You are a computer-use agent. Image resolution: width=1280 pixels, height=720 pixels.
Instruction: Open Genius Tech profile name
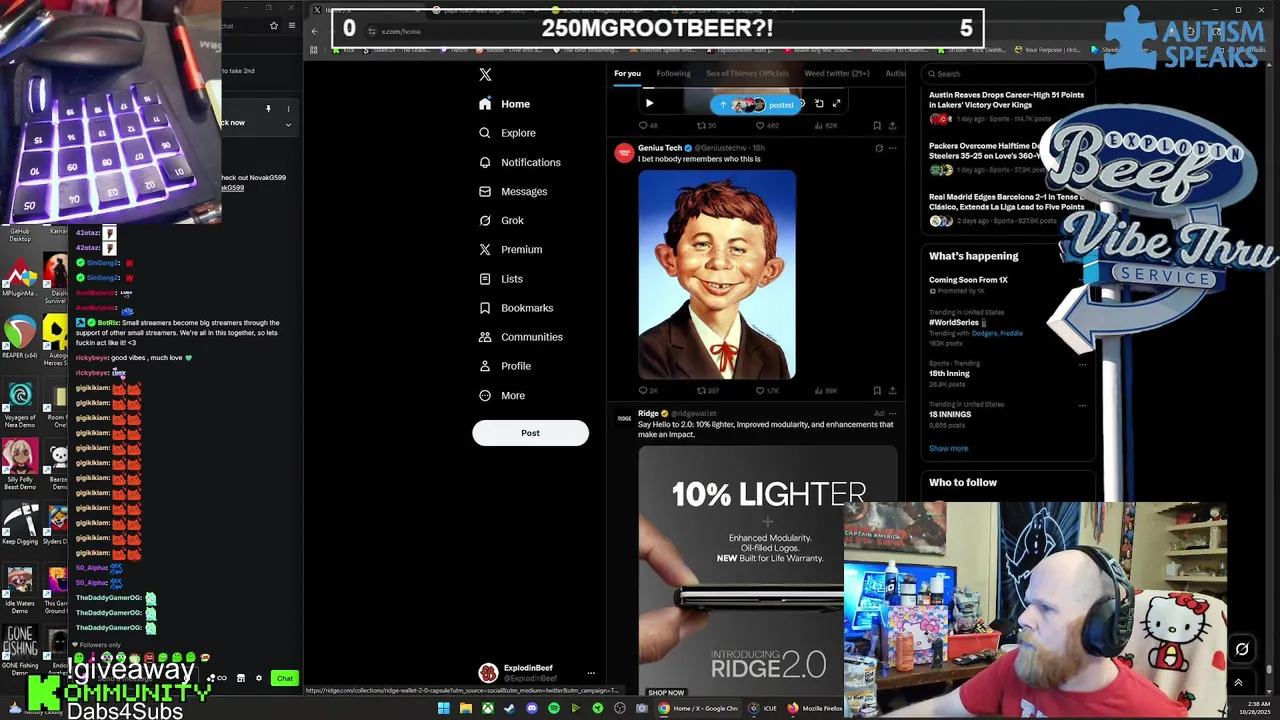coord(660,148)
